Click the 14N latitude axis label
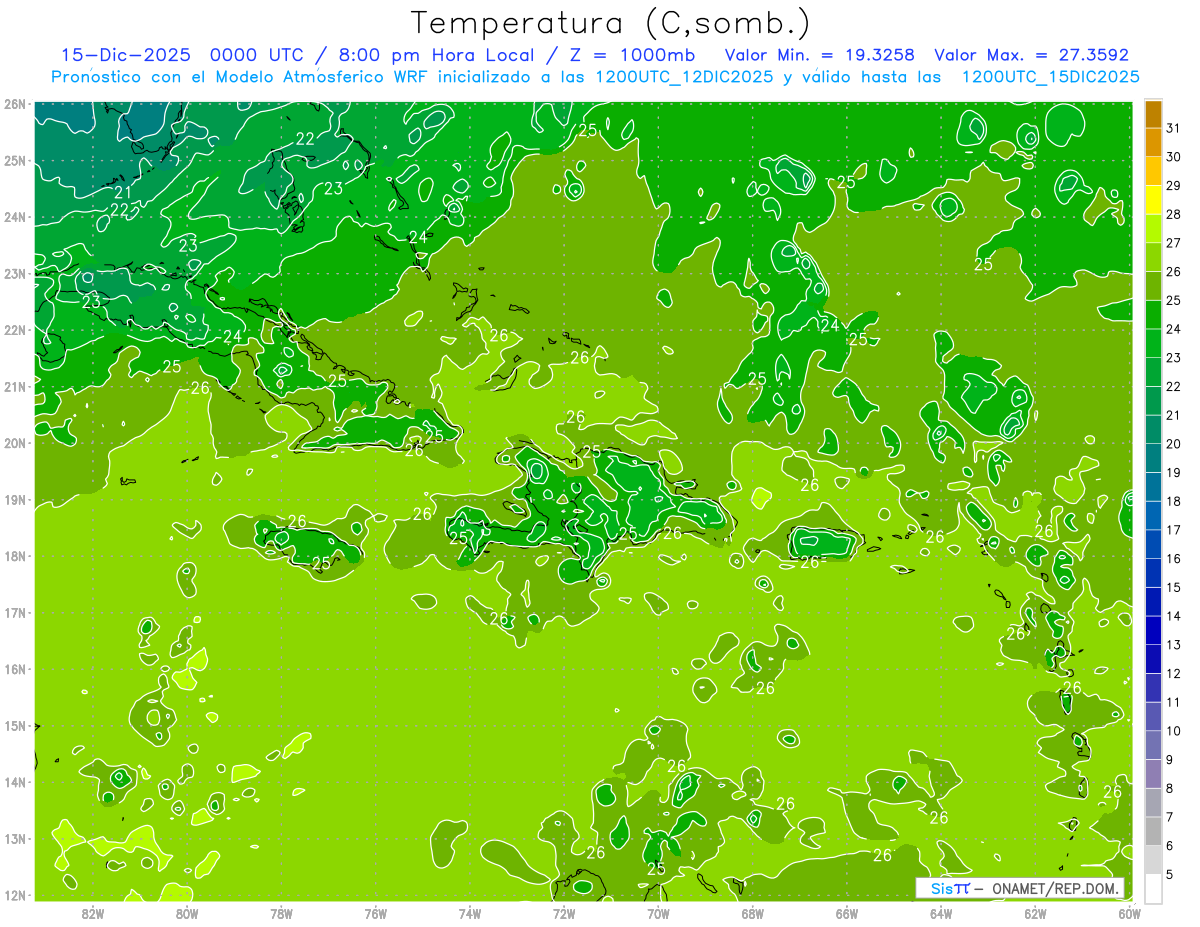Viewport: 1200px width, 927px height. [x=14, y=782]
